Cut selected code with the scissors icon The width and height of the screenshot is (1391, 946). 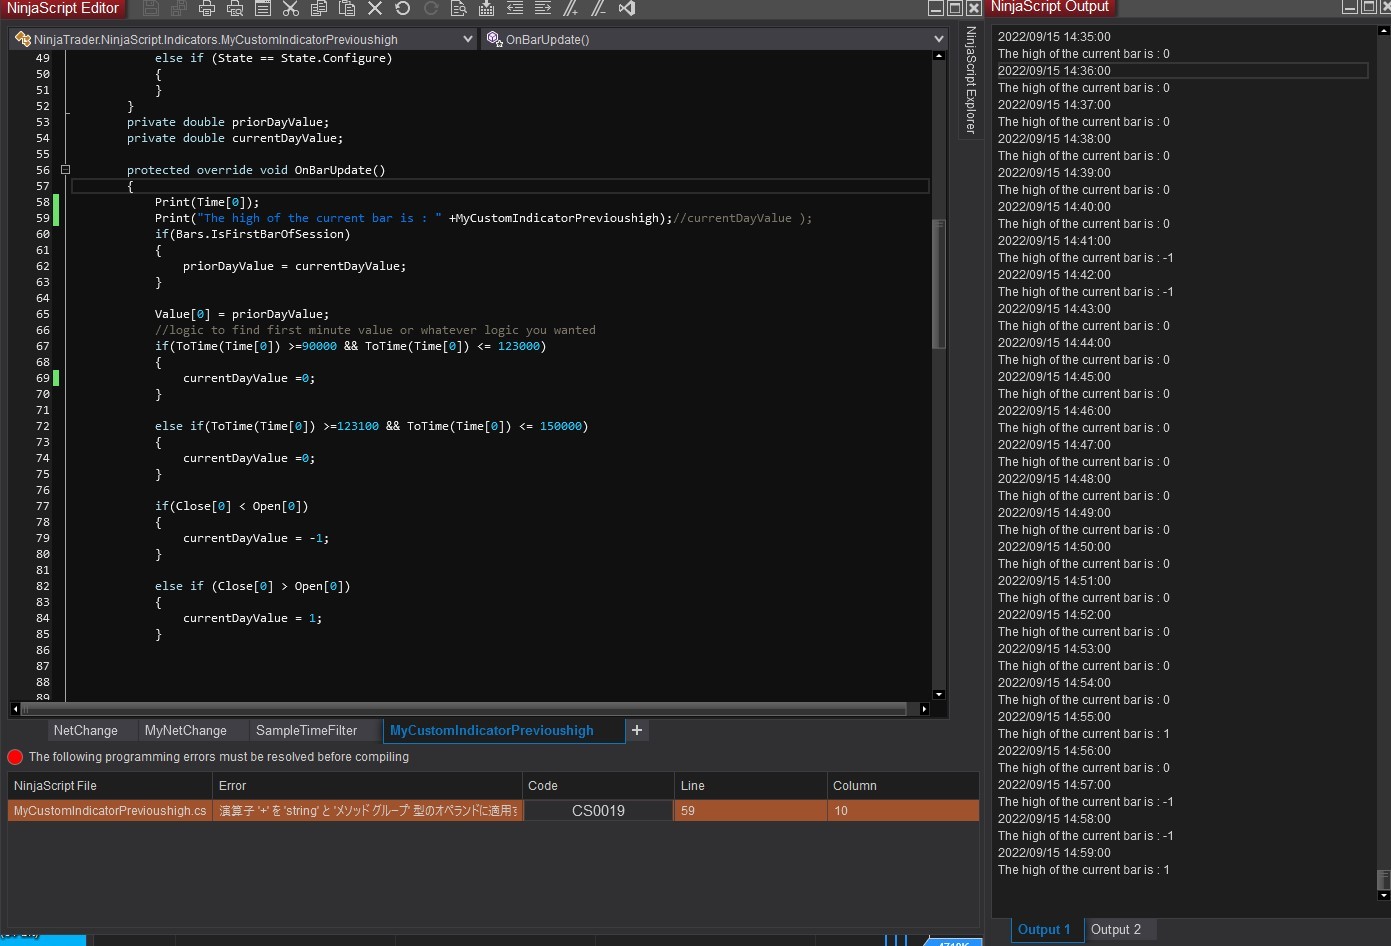(291, 9)
